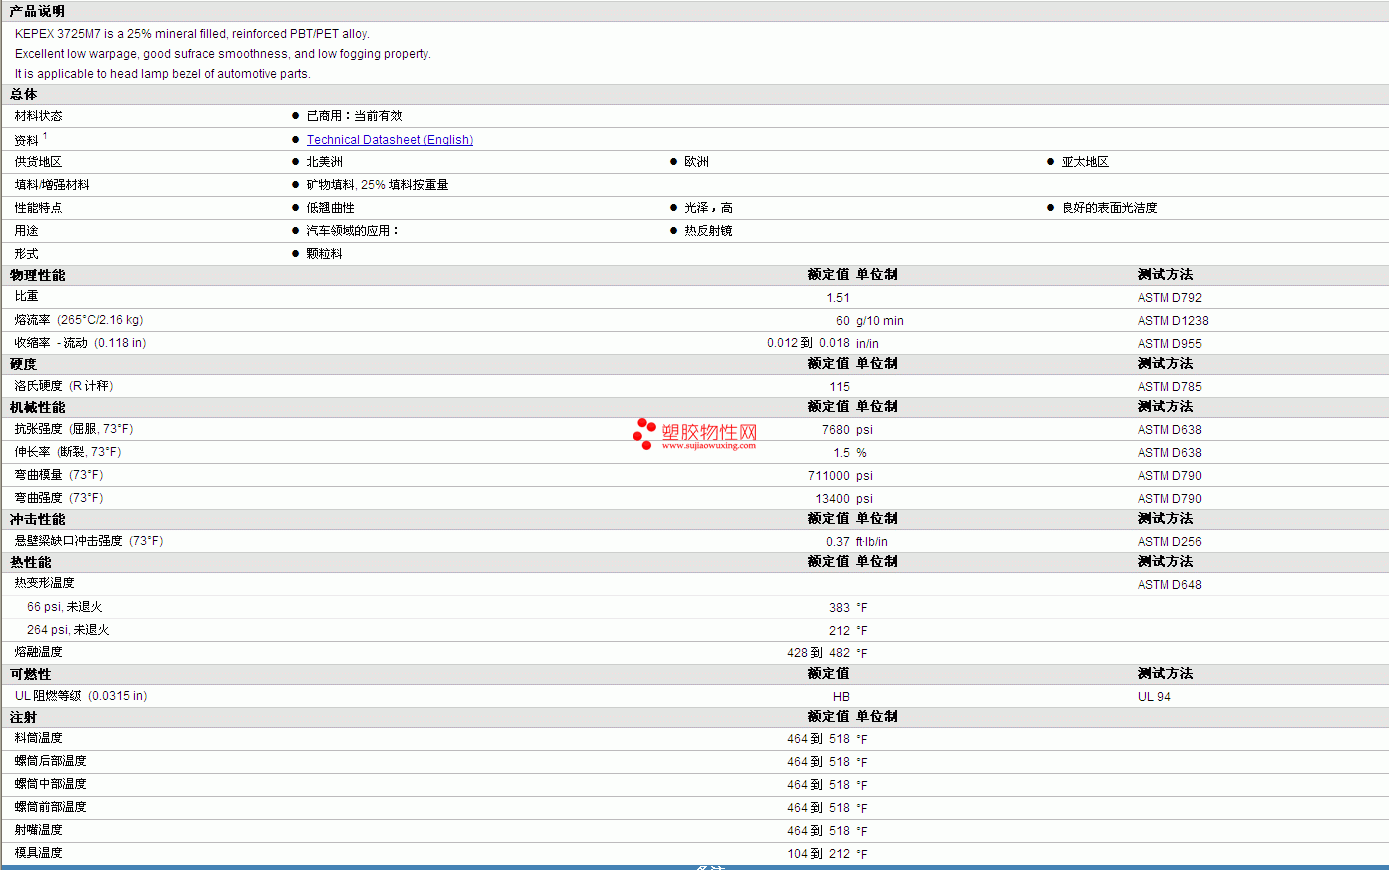Click ASTM D785 test method
This screenshot has width=1389, height=870.
click(1170, 387)
